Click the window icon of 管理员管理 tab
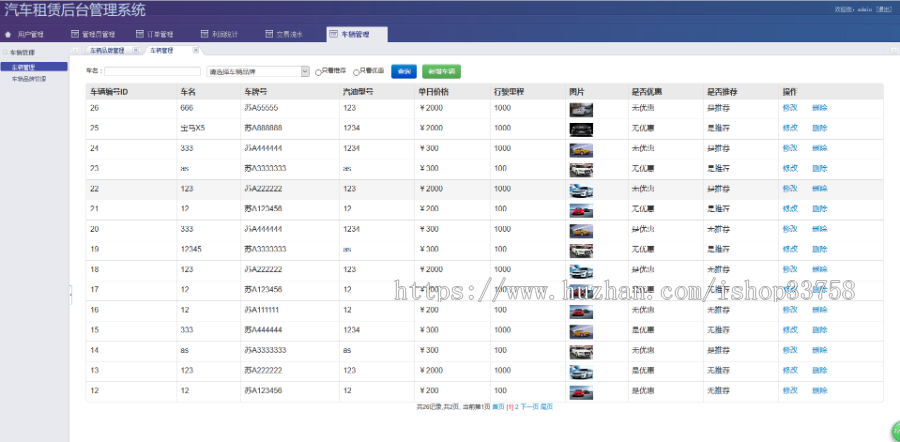 (x=74, y=34)
